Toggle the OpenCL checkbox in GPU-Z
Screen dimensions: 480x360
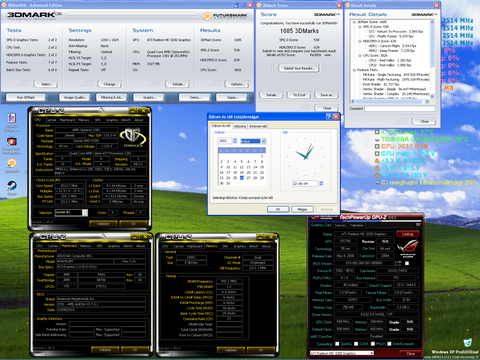coord(337,344)
